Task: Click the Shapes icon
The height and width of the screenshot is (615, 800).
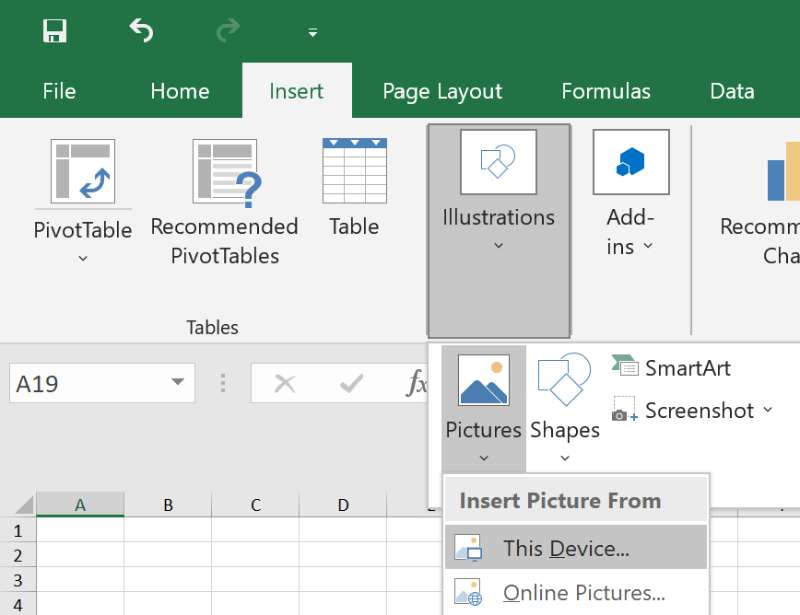Action: tap(564, 380)
